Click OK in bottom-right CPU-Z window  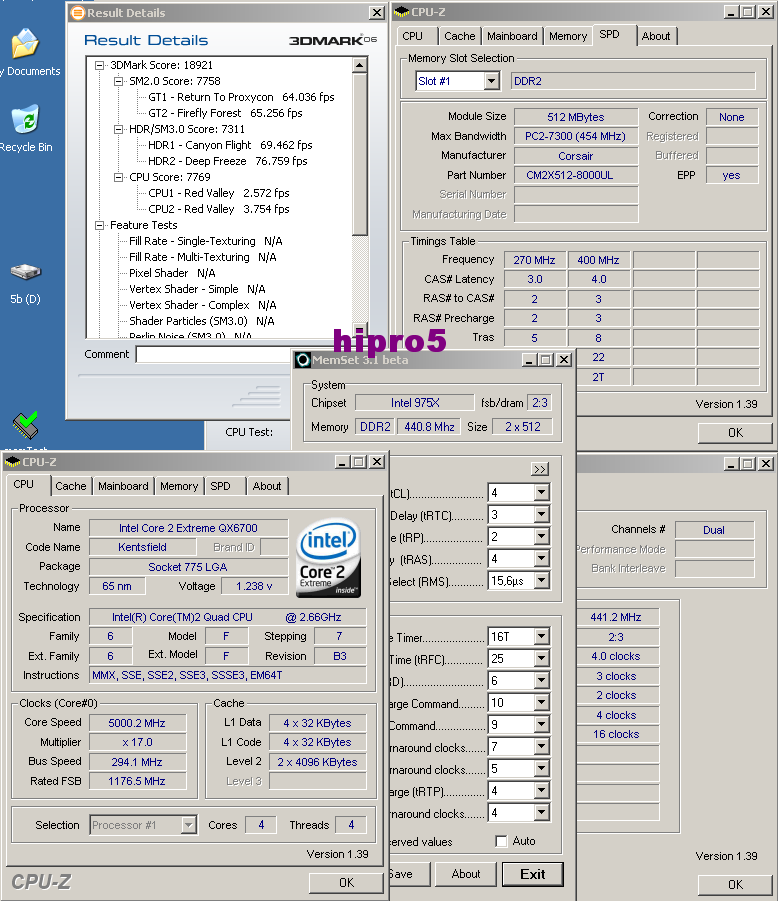(x=735, y=884)
